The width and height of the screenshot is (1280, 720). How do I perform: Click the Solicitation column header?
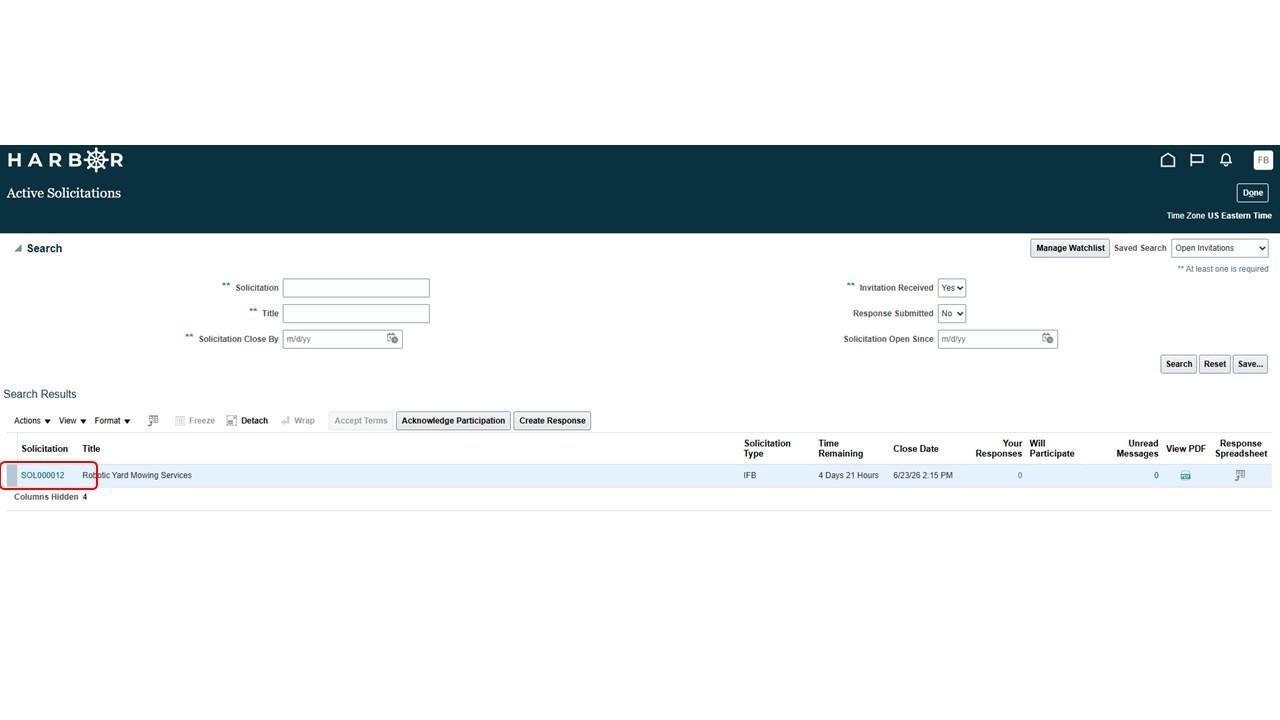coord(45,449)
